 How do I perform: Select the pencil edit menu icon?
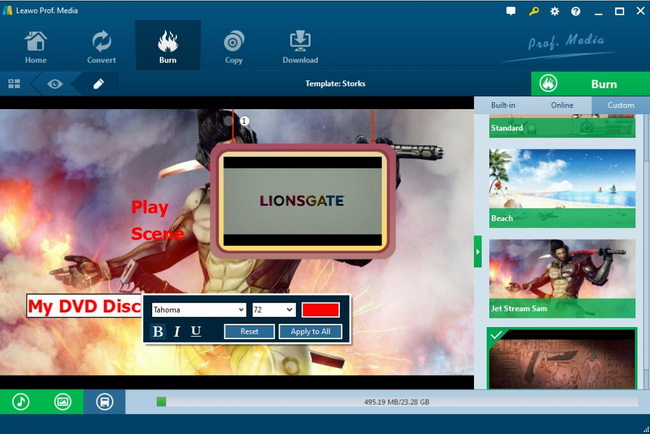coord(98,84)
